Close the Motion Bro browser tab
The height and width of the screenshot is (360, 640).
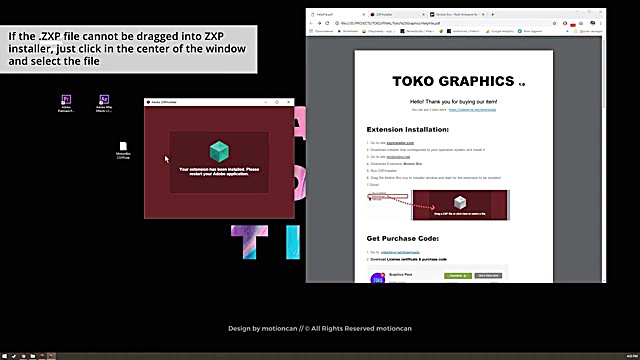coord(483,14)
